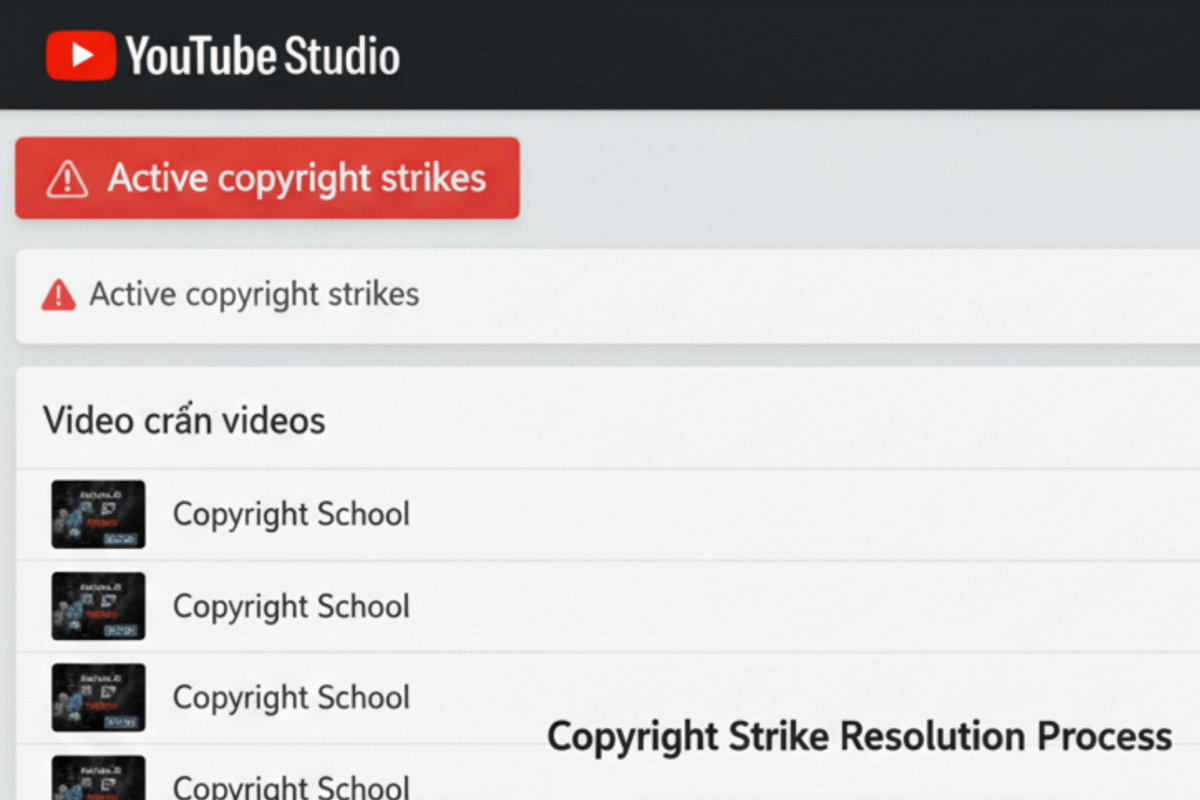Image resolution: width=1200 pixels, height=800 pixels.
Task: Select gray Active copyright strikes banner text
Action: pyautogui.click(x=254, y=295)
